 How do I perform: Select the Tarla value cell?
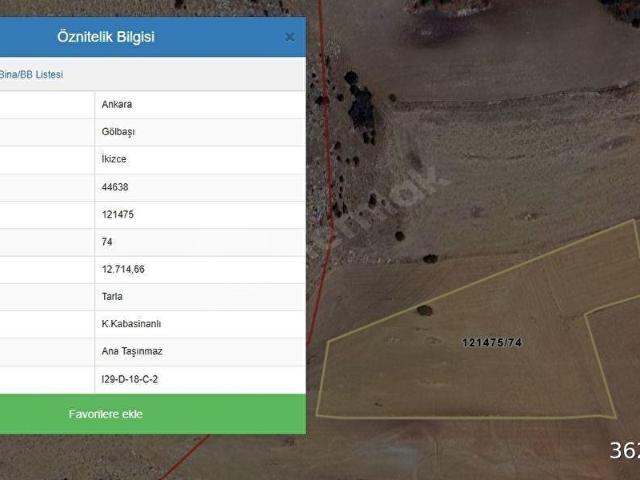pyautogui.click(x=200, y=296)
